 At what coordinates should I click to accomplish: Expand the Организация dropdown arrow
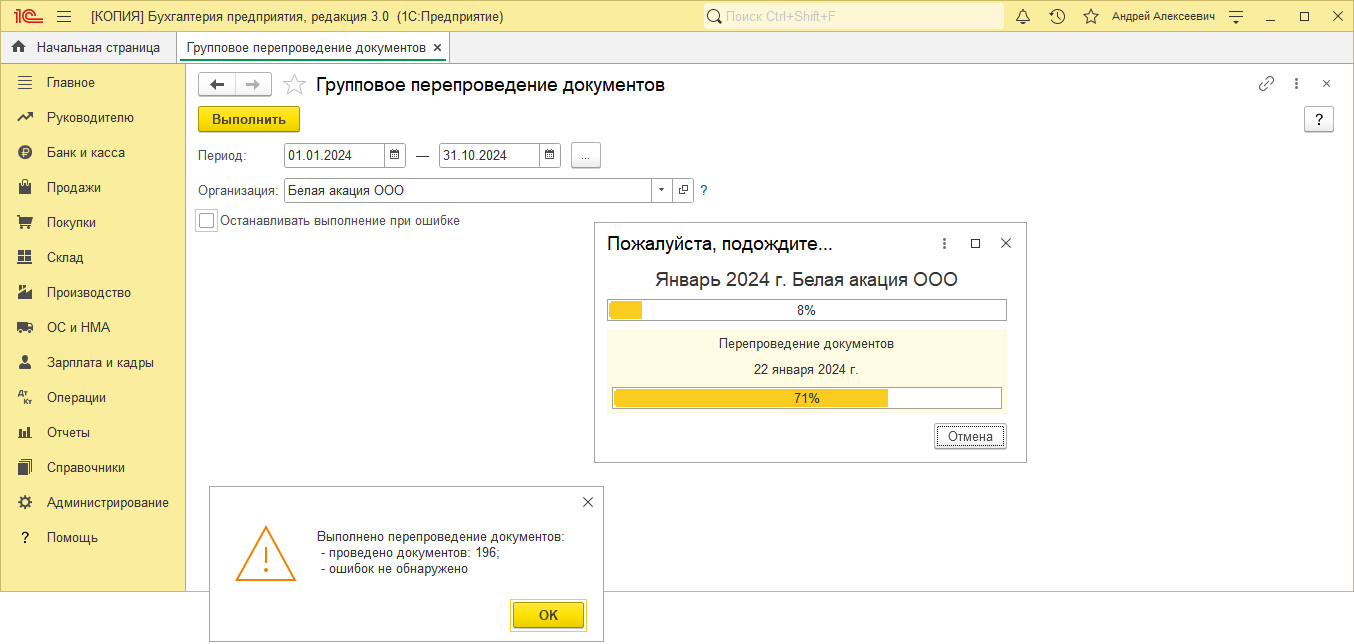click(663, 190)
